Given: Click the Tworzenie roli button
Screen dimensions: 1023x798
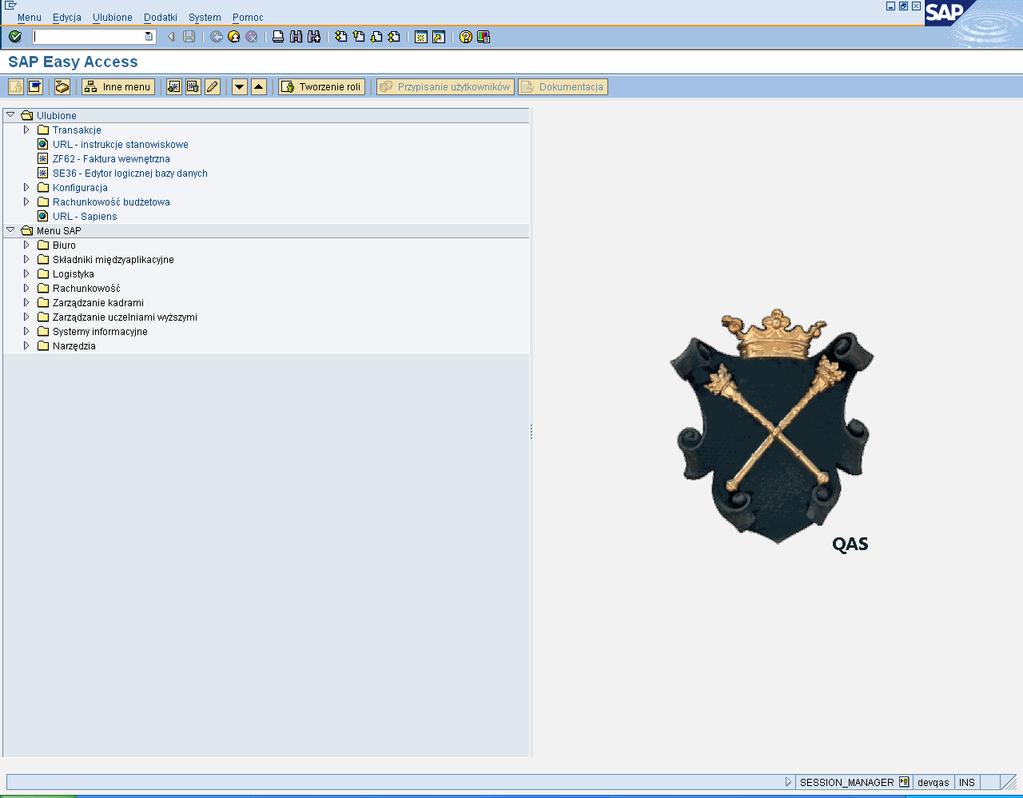Looking at the screenshot, I should pyautogui.click(x=322, y=87).
